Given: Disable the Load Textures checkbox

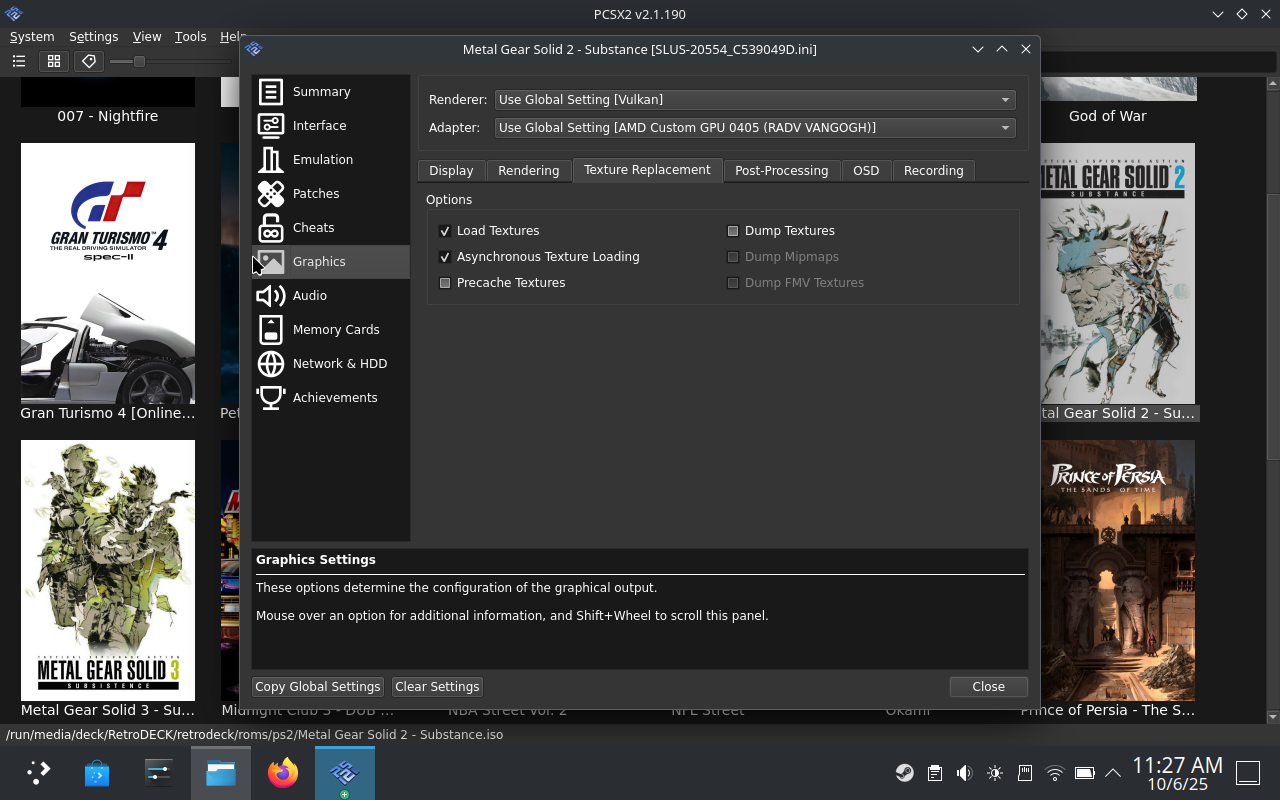Looking at the screenshot, I should coord(445,231).
